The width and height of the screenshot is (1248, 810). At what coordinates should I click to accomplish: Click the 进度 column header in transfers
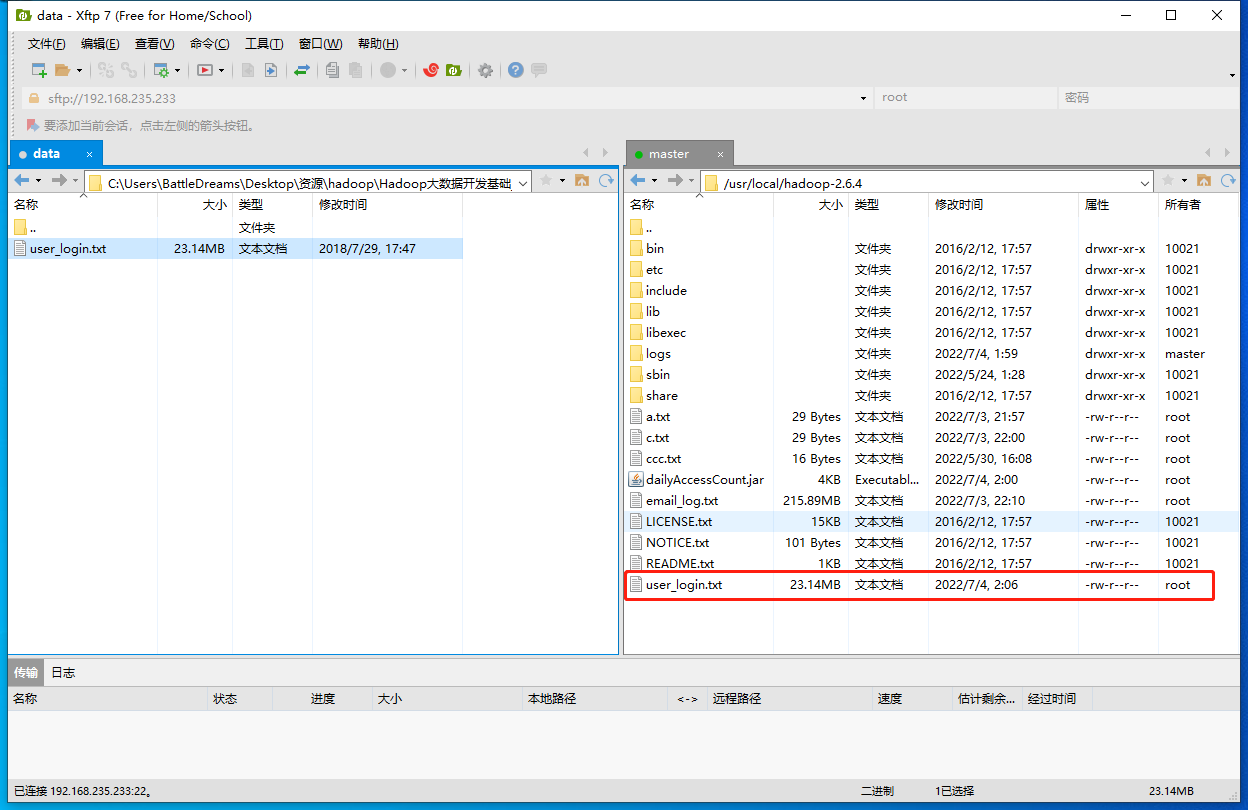pyautogui.click(x=323, y=699)
